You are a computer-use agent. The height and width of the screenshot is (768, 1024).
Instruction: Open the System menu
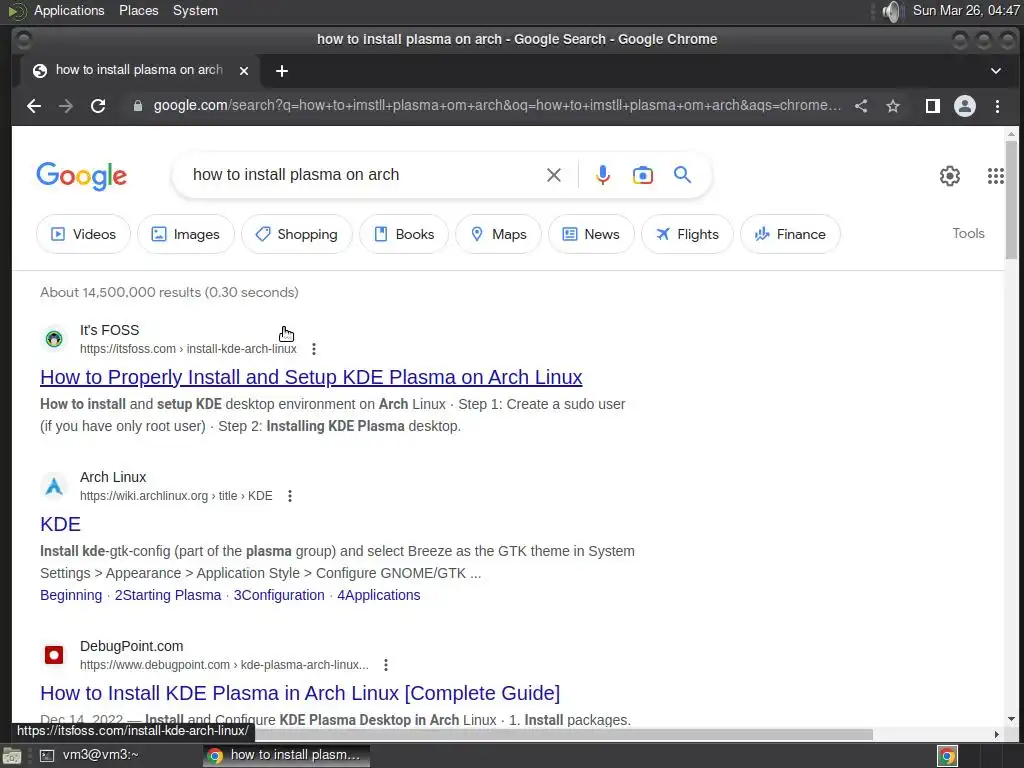point(195,10)
